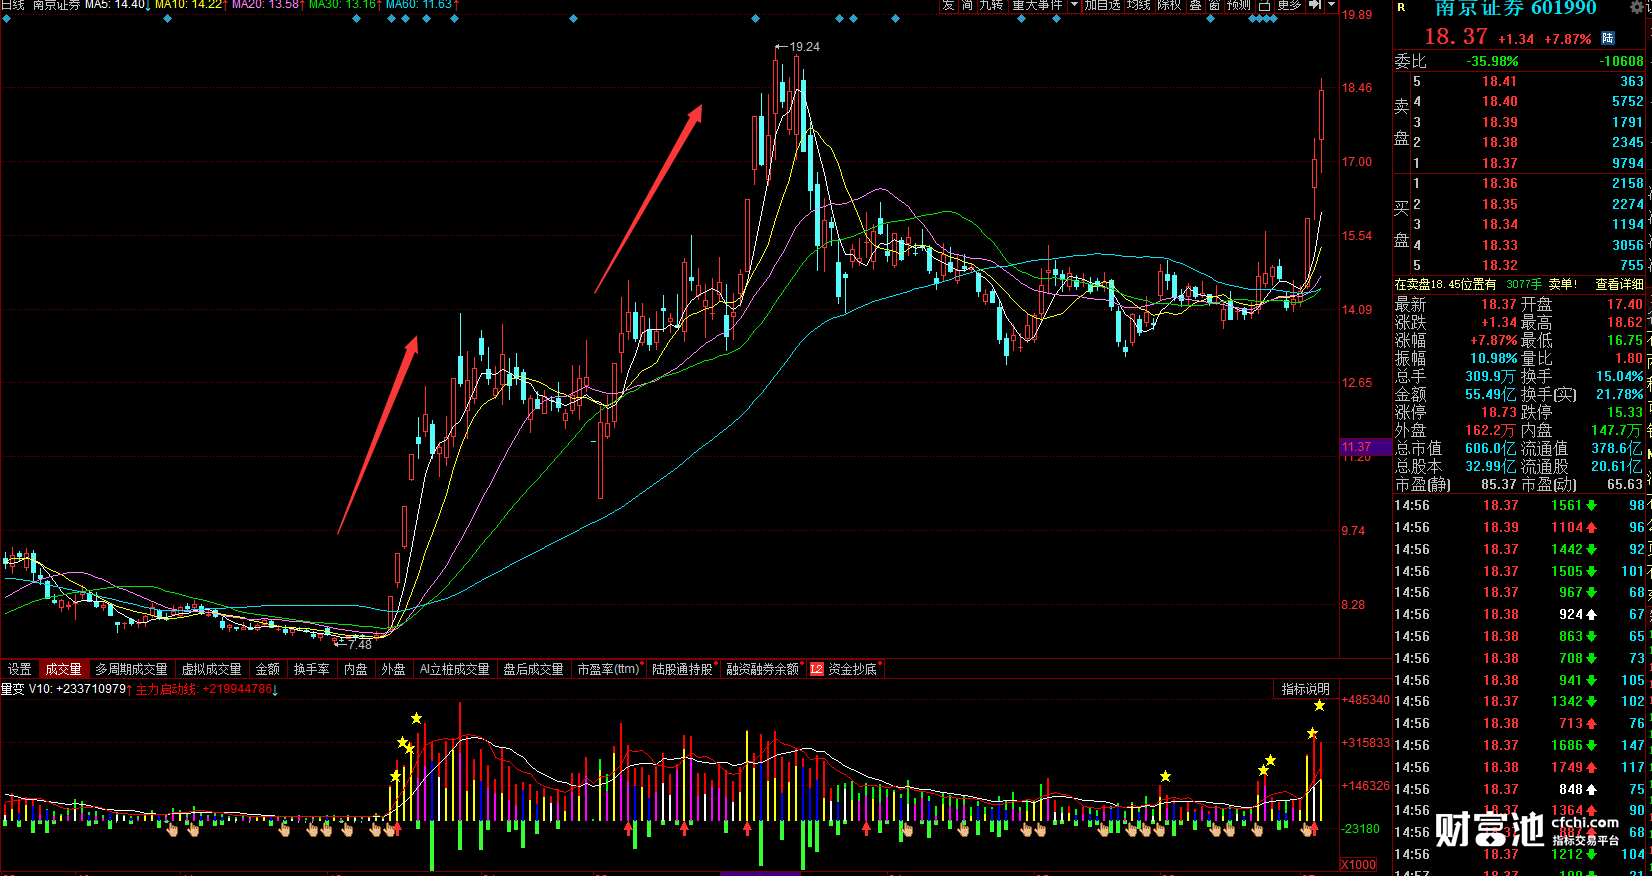Click the forward arrow toolbar icon
The height and width of the screenshot is (876, 1652).
(1315, 5)
